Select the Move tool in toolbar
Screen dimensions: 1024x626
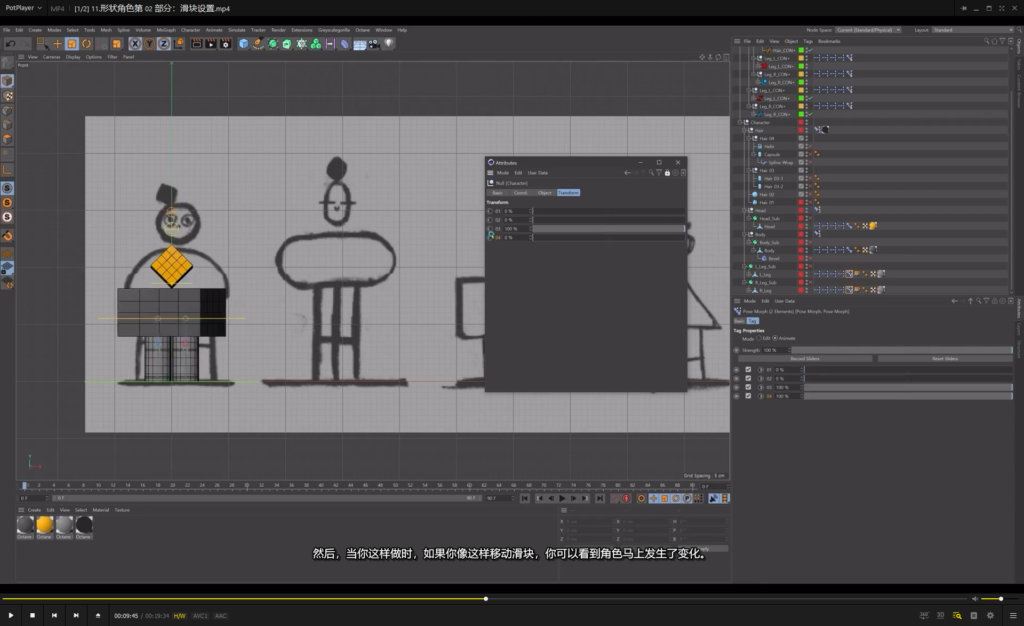tap(58, 44)
